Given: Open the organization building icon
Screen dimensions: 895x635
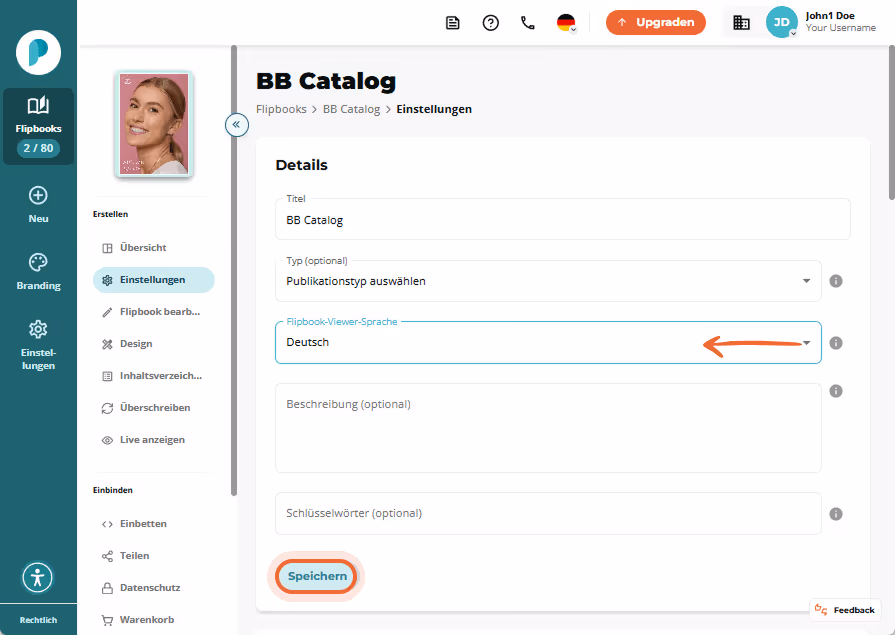Looking at the screenshot, I should (741, 22).
